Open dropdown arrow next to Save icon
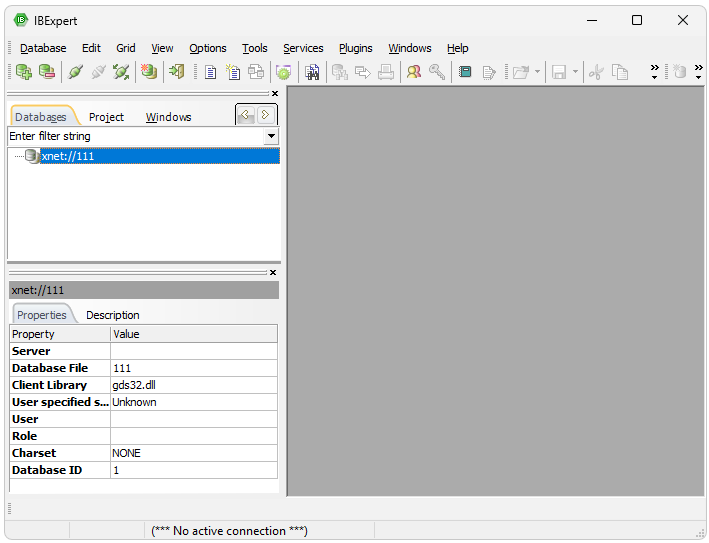The height and width of the screenshot is (543, 709). [575, 72]
